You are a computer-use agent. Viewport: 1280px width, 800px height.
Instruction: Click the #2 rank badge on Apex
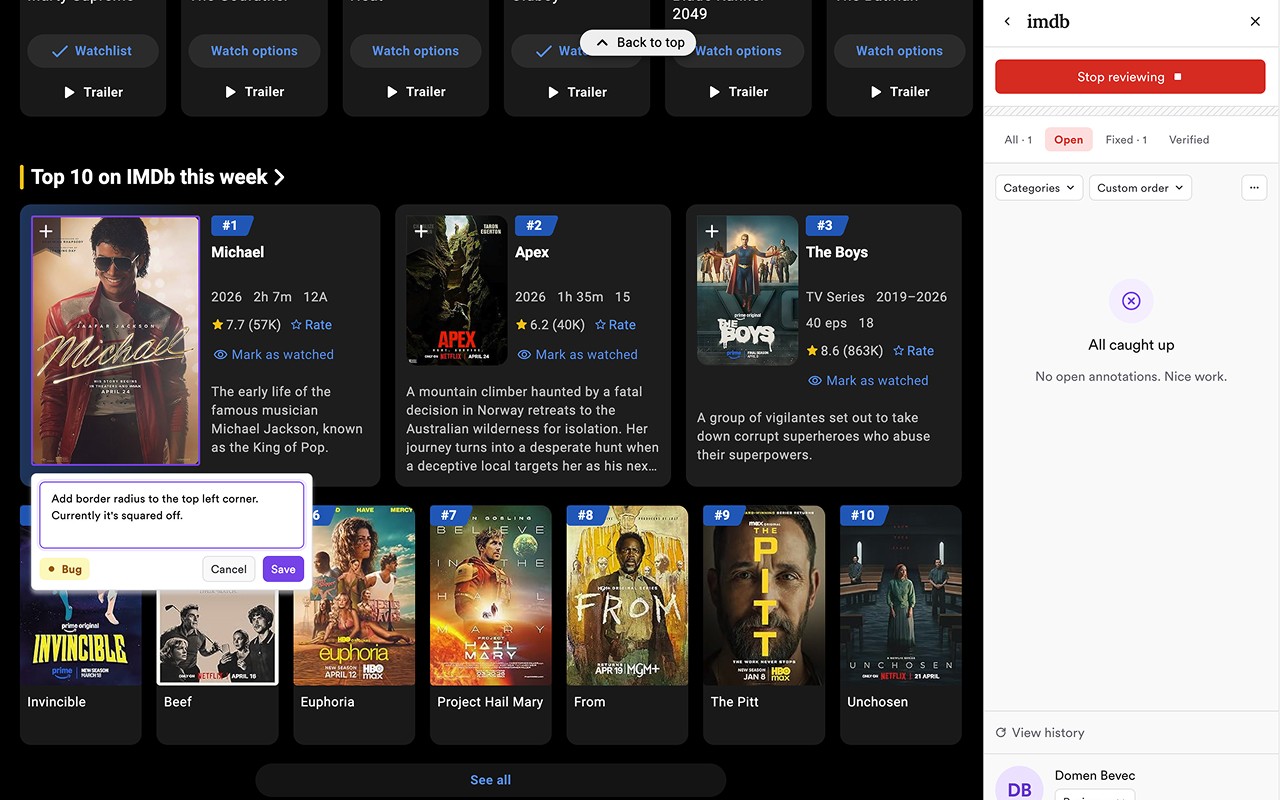534,226
